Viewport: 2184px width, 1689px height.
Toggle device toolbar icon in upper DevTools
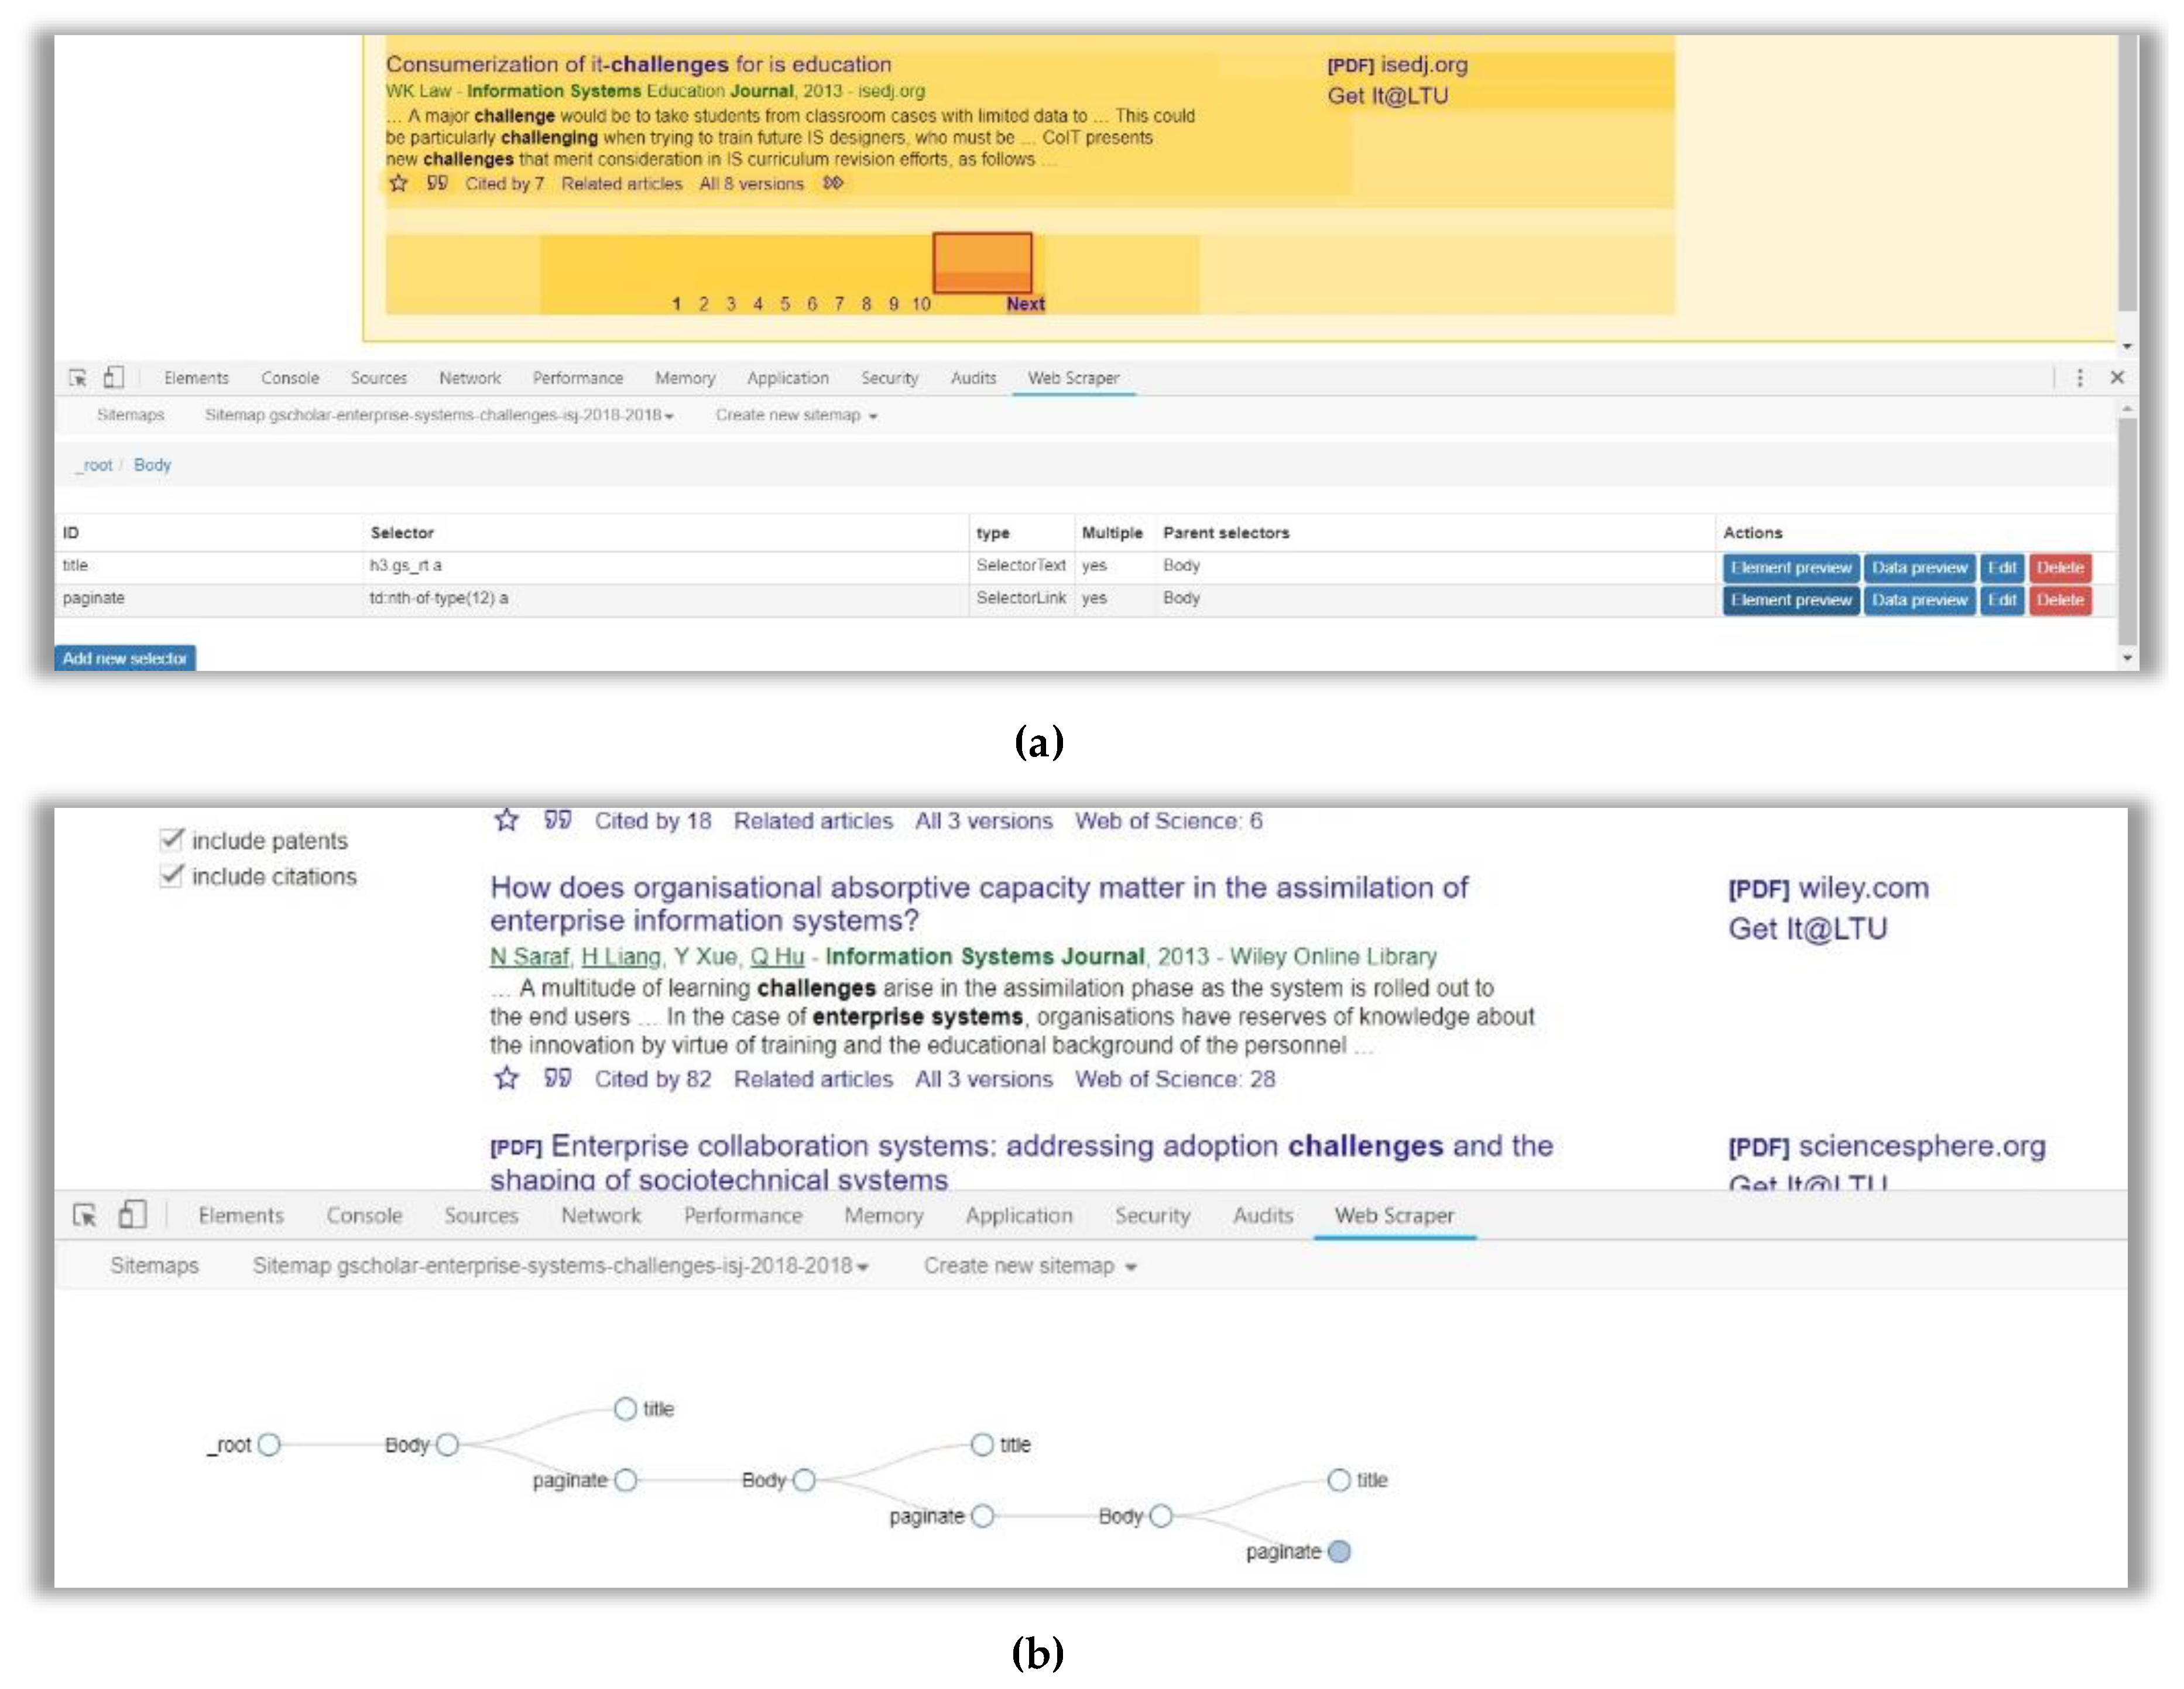click(114, 378)
